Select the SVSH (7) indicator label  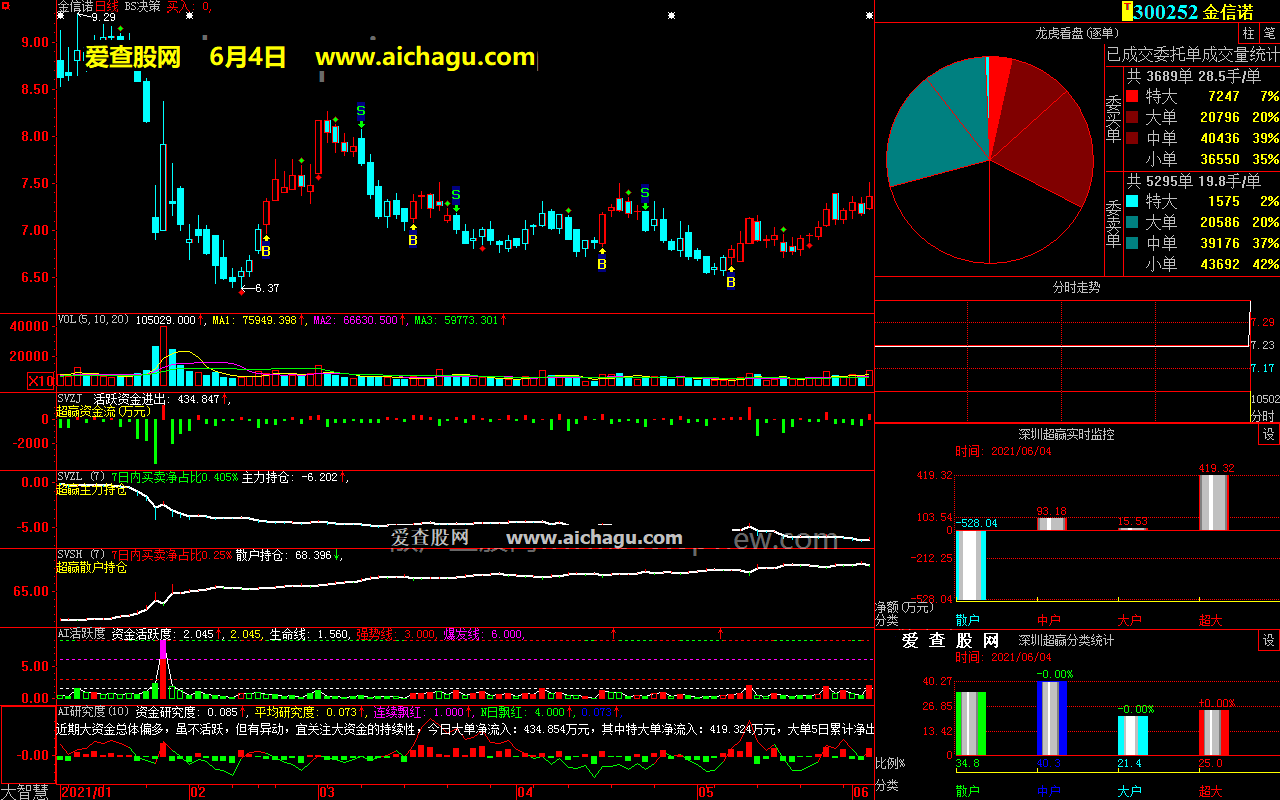point(80,555)
